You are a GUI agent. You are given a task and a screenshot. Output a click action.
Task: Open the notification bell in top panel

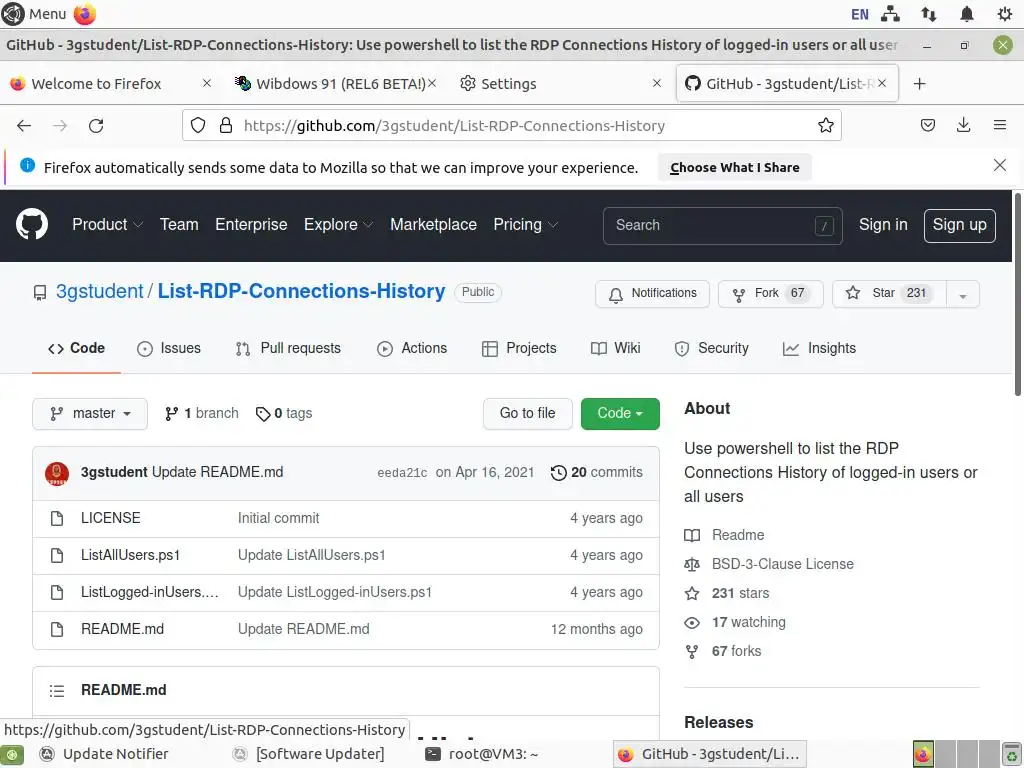(x=967, y=14)
